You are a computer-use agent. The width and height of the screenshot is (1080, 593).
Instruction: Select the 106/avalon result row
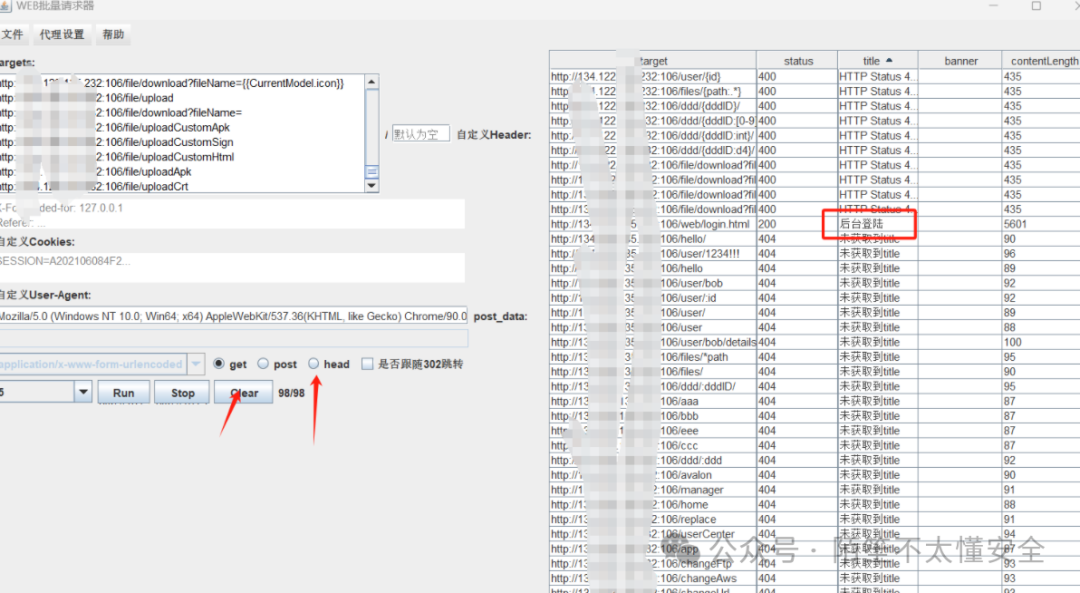pyautogui.click(x=814, y=475)
